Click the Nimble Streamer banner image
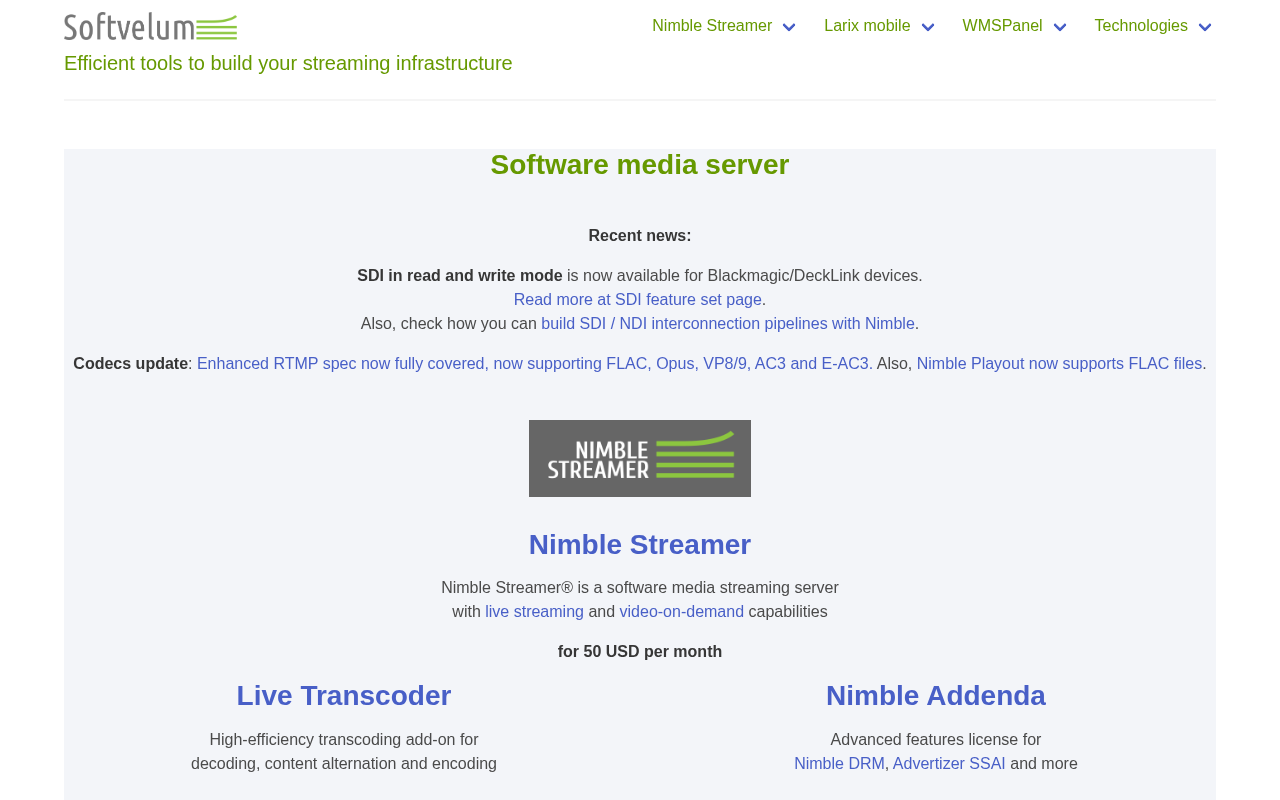 [x=640, y=458]
